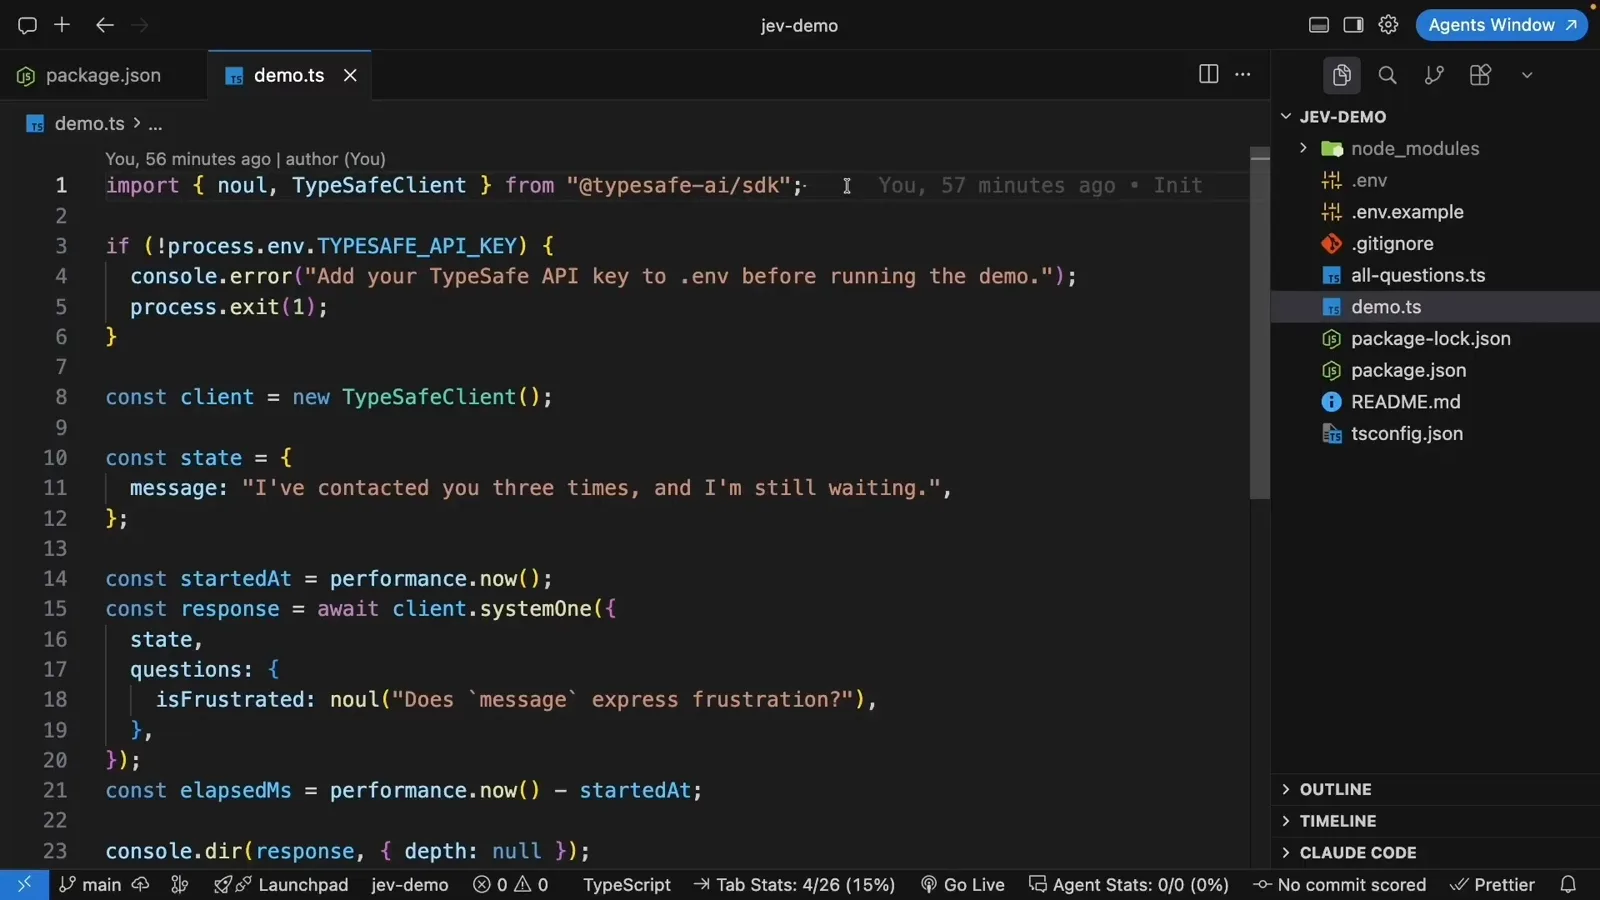1600x900 pixels.
Task: Split the editor to the right
Action: click(1208, 74)
